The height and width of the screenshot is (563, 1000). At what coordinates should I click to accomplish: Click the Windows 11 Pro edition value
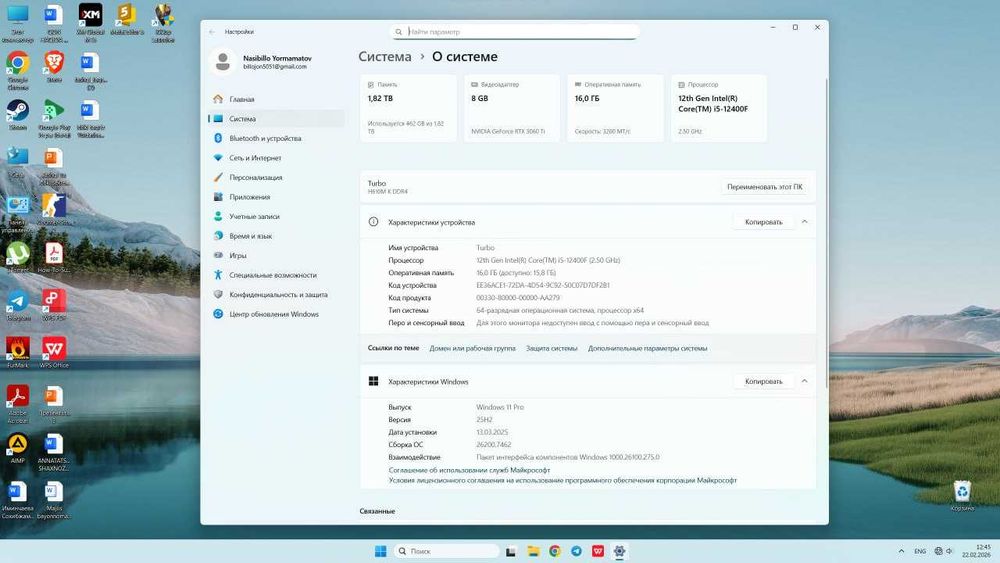click(499, 407)
